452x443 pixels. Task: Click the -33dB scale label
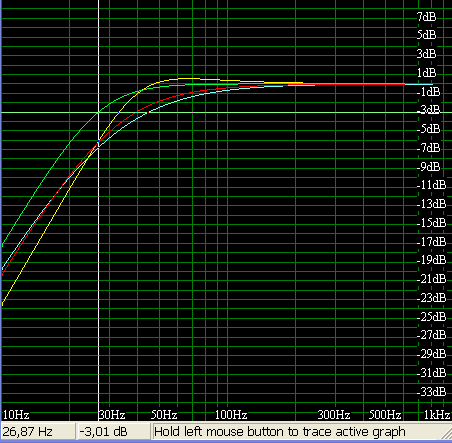tap(431, 391)
